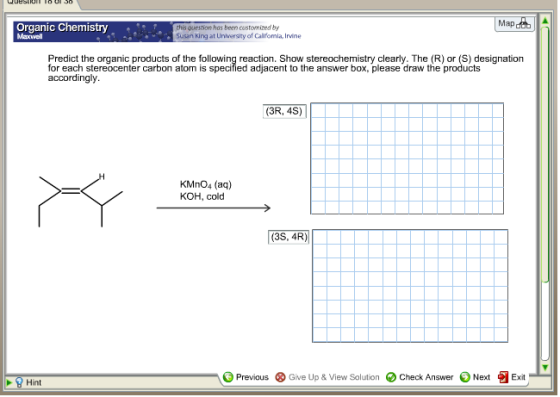Go to the Next question
The height and width of the screenshot is (397, 560).
(x=481, y=377)
